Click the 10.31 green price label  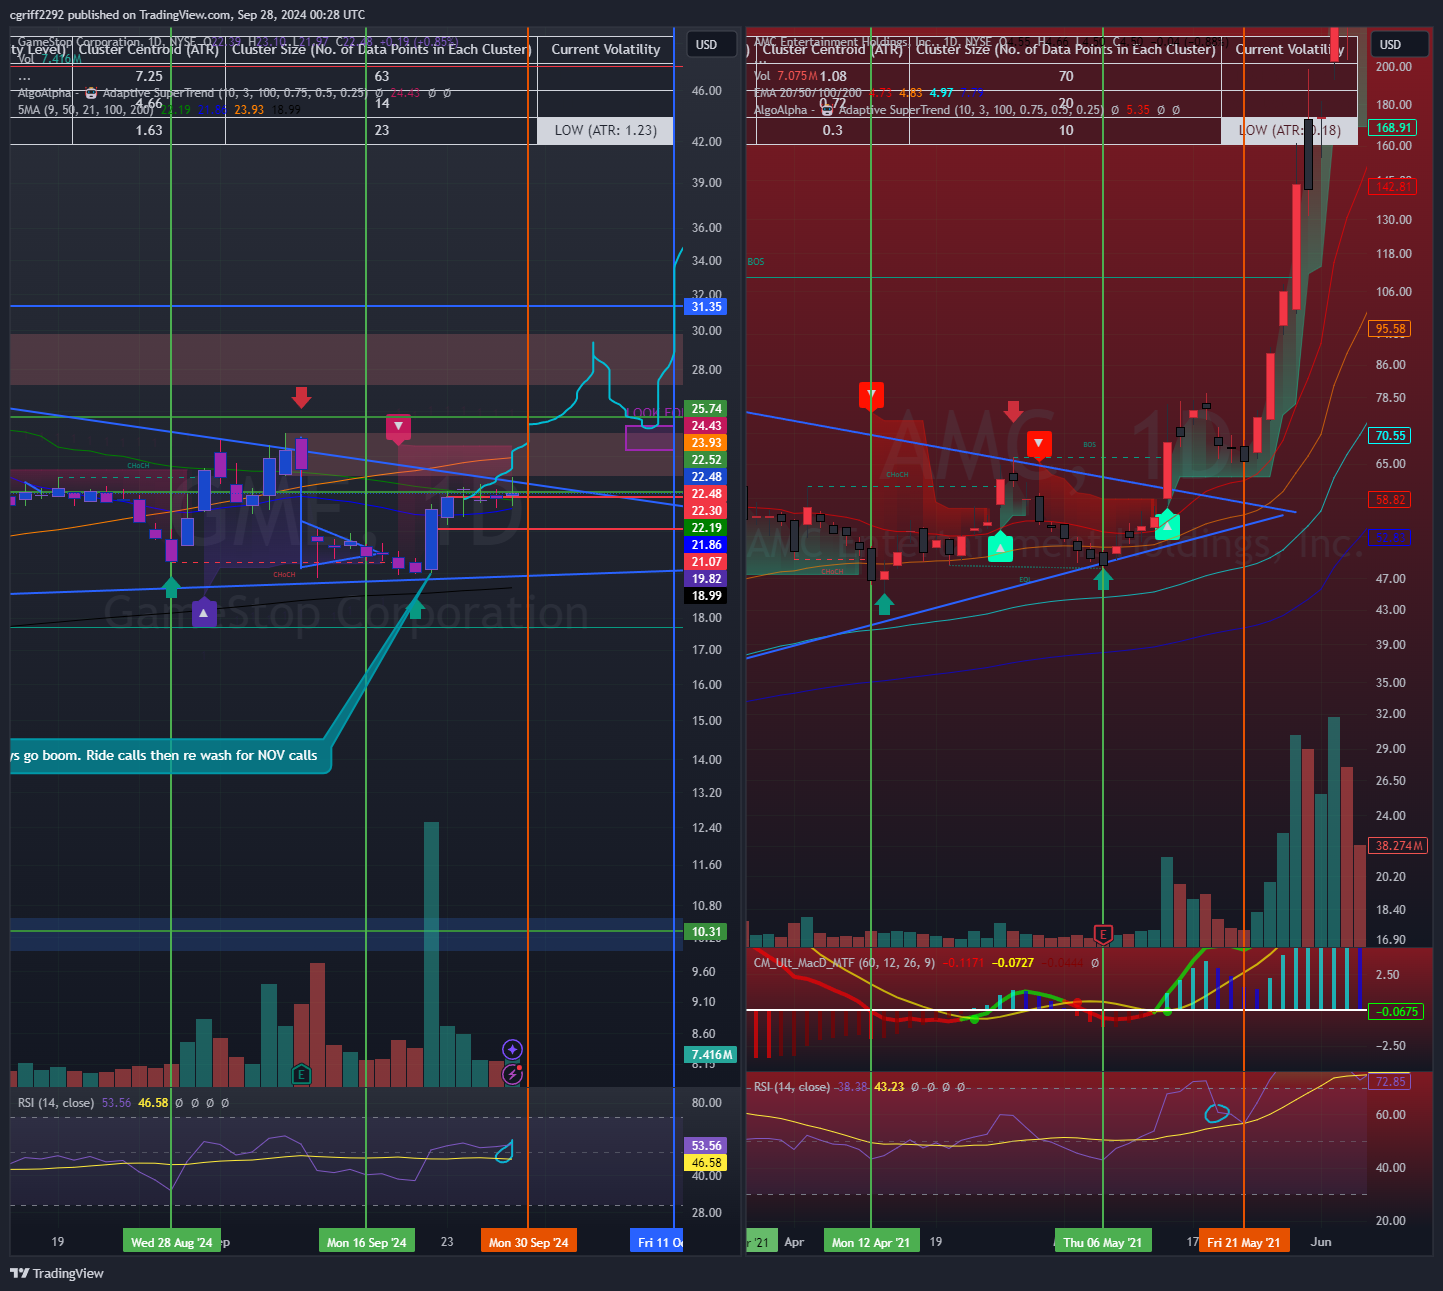coord(707,932)
